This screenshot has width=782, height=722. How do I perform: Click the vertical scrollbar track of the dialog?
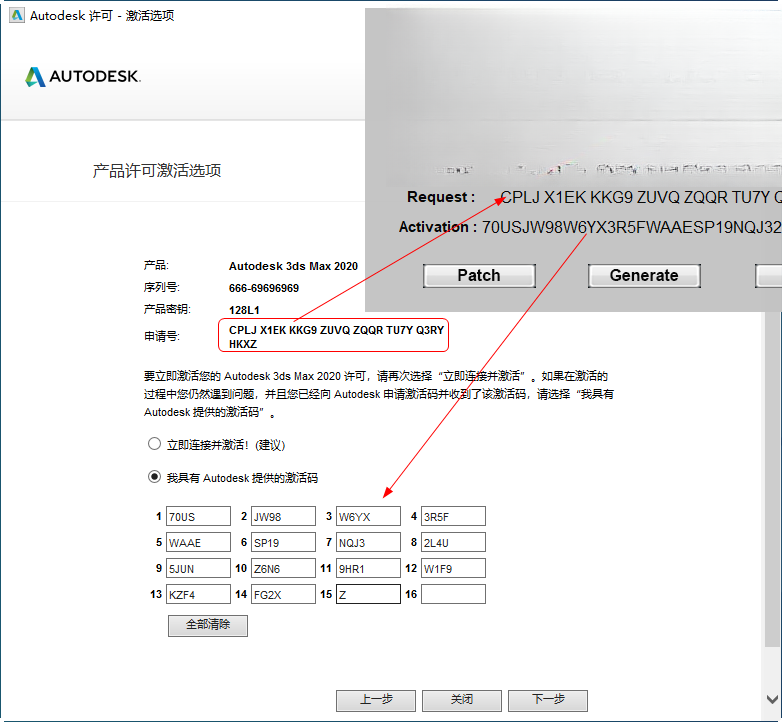point(772,479)
